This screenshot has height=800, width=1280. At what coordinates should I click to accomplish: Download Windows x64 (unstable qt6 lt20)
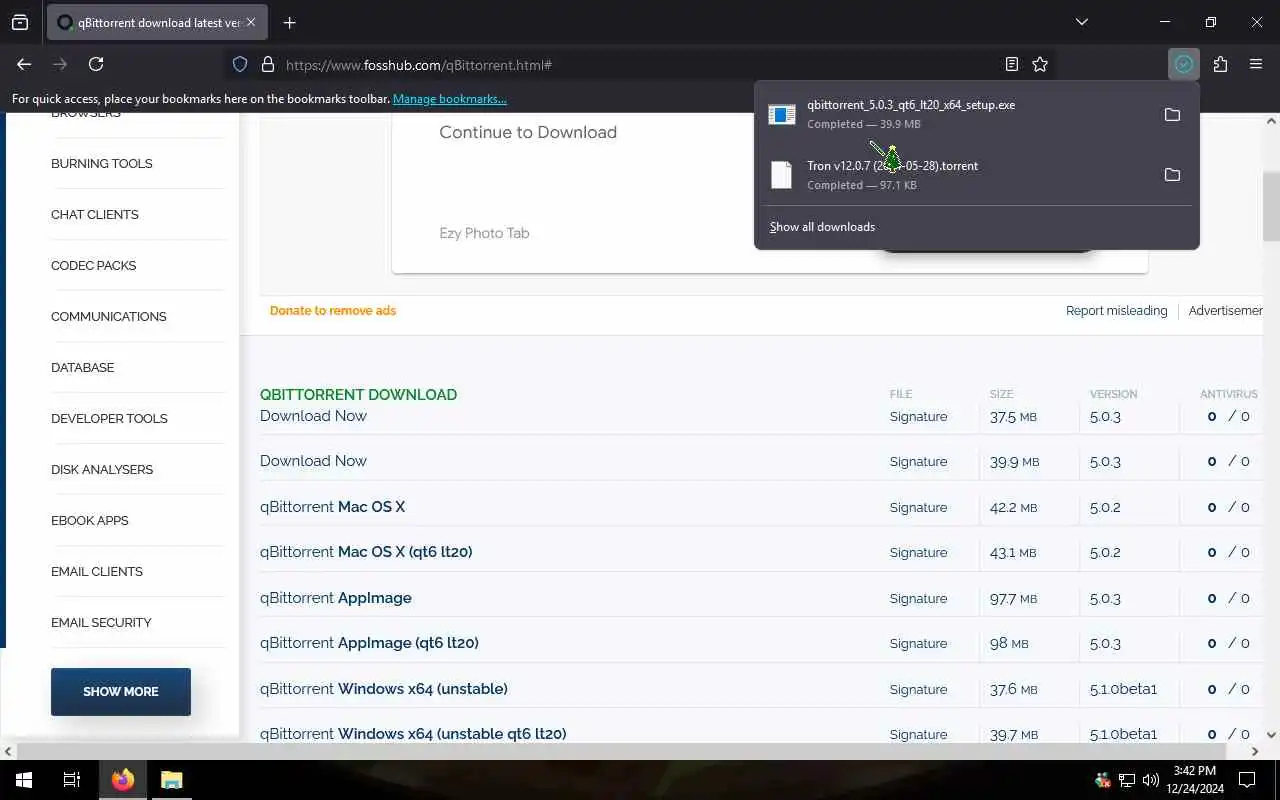coord(413,734)
